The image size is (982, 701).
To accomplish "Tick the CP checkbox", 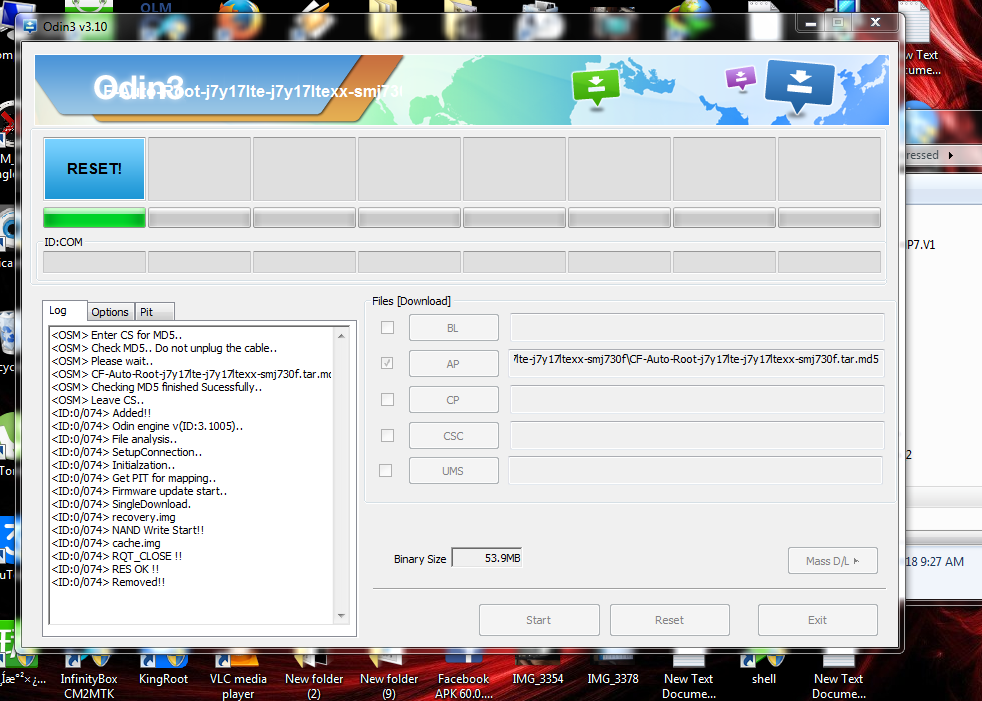I will coord(388,400).
